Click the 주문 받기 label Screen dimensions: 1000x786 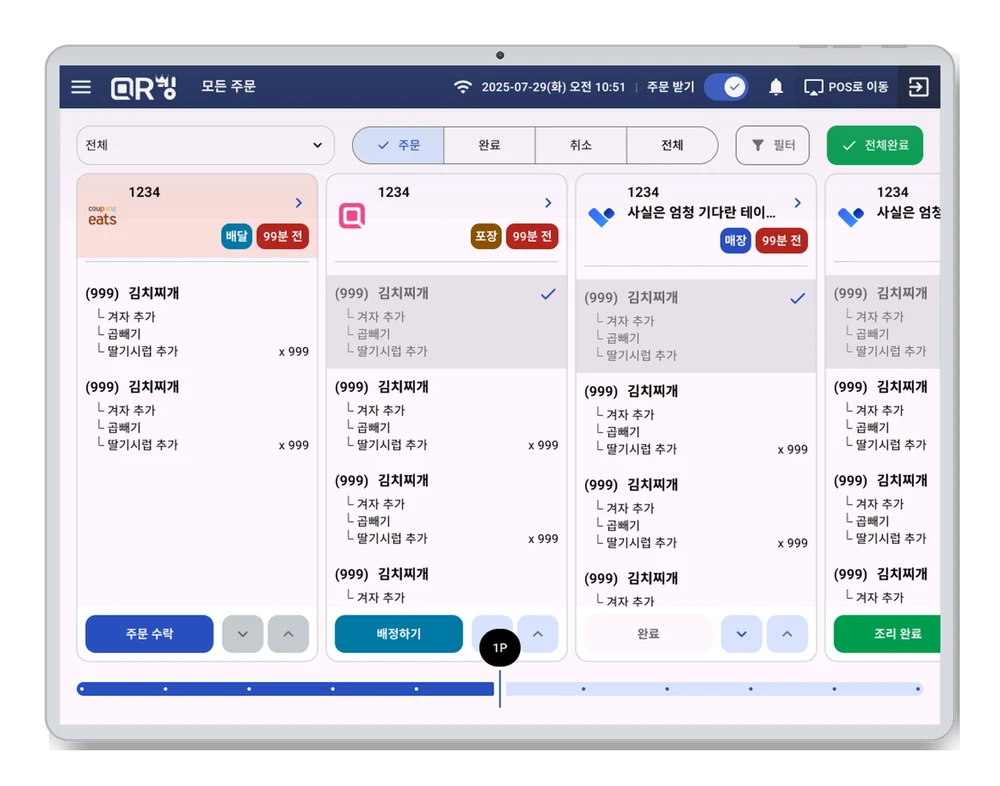(670, 87)
